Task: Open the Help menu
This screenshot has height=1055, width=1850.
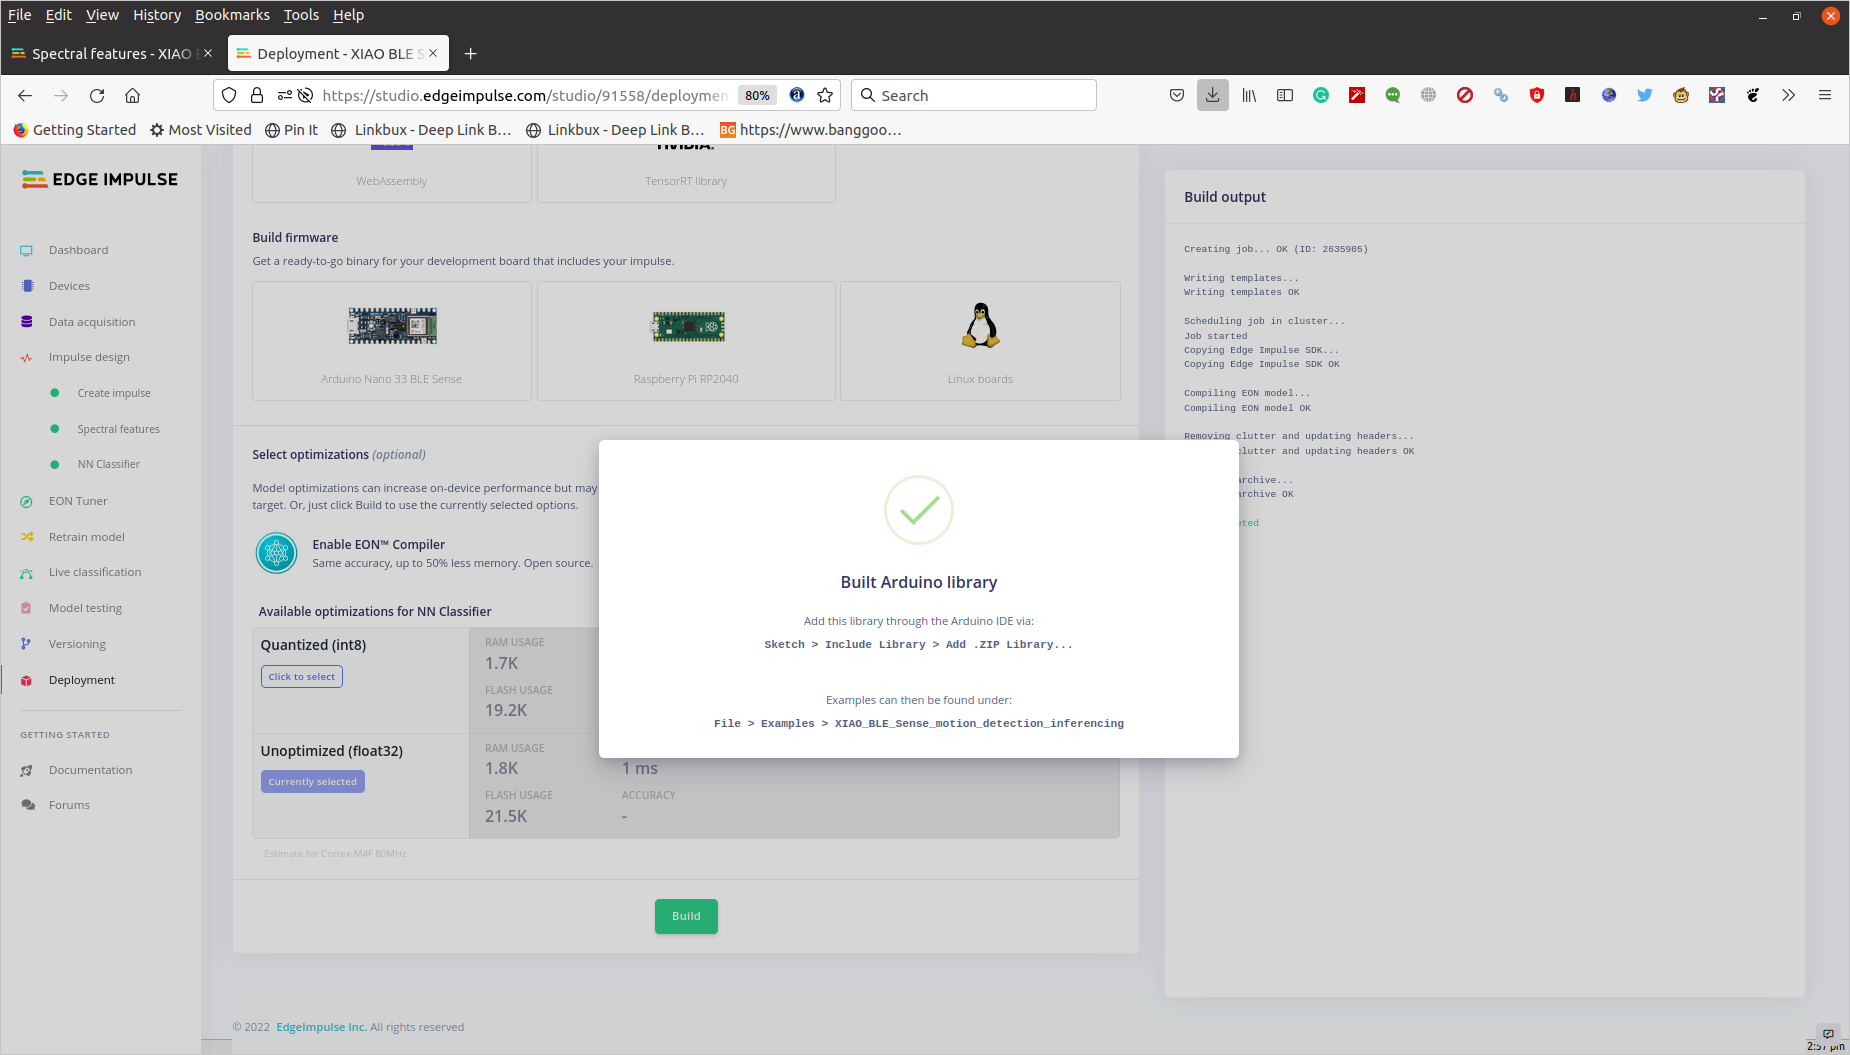Action: pos(348,15)
